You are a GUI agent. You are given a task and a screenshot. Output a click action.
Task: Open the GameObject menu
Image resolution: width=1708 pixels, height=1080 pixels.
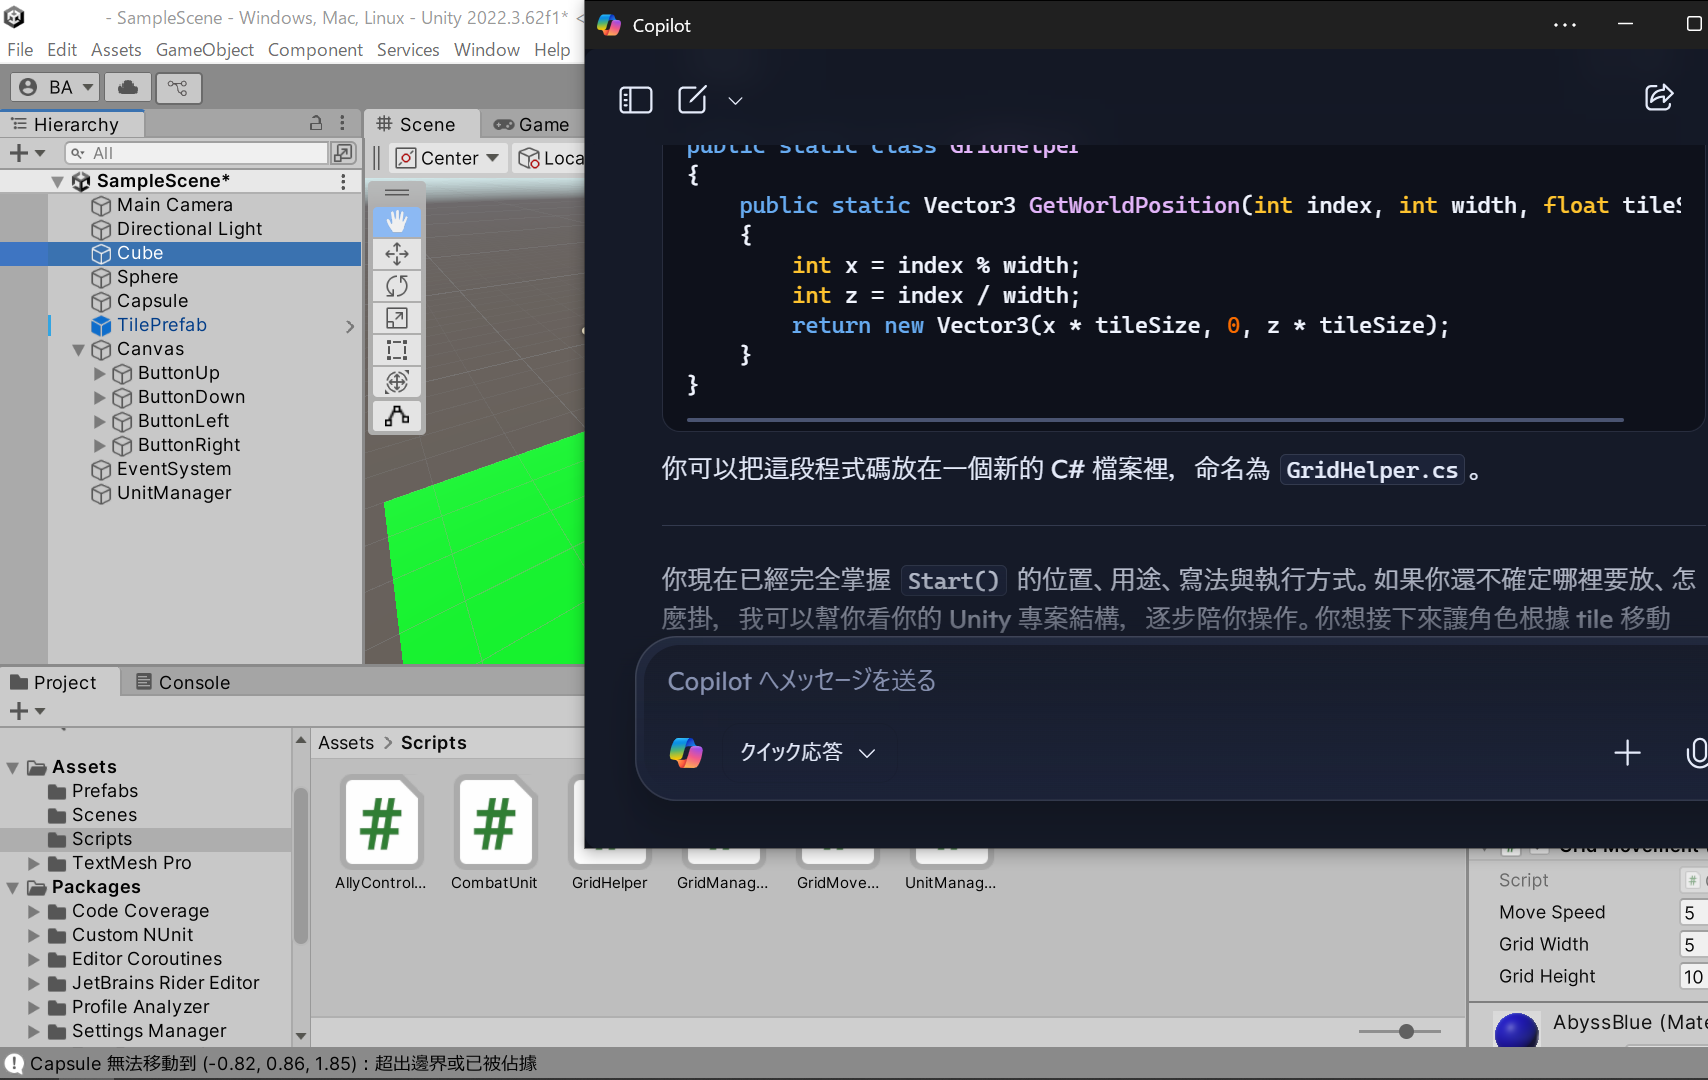205,49
